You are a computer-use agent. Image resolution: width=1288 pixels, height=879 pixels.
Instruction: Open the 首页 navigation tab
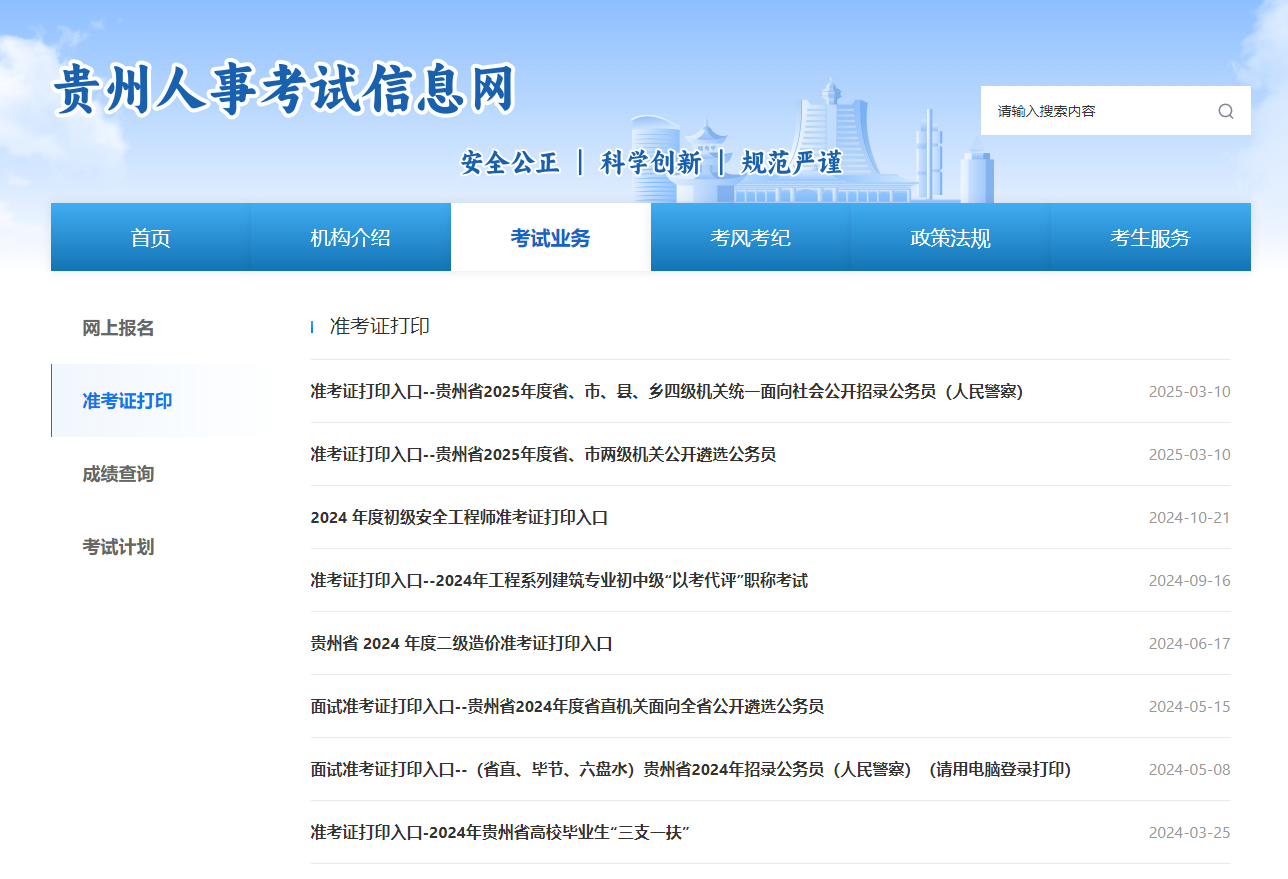(x=151, y=238)
